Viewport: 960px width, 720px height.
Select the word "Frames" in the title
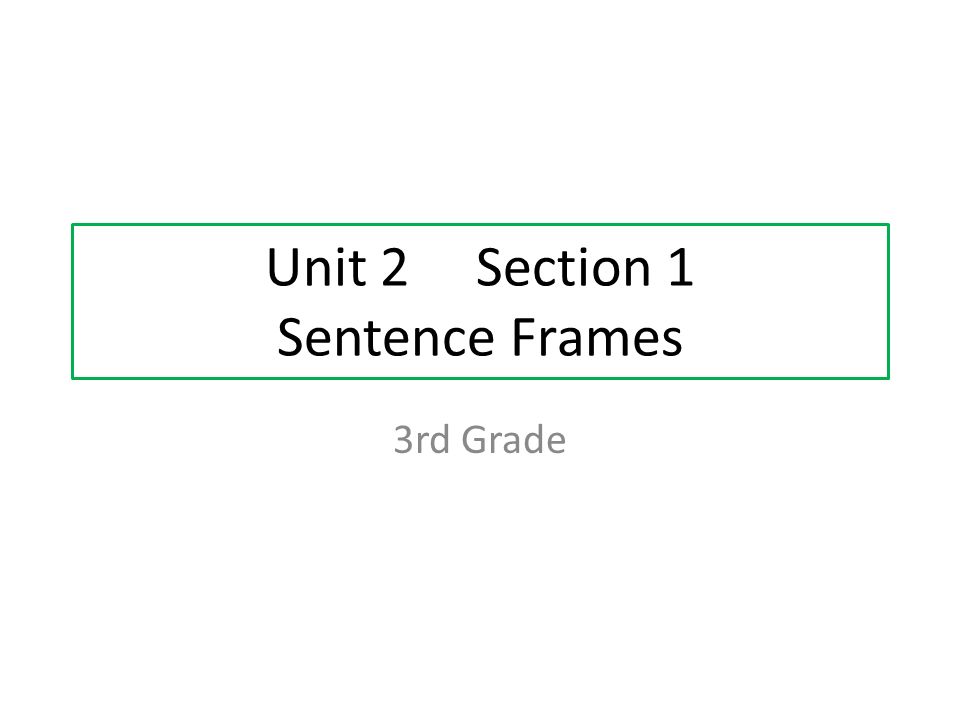(597, 338)
